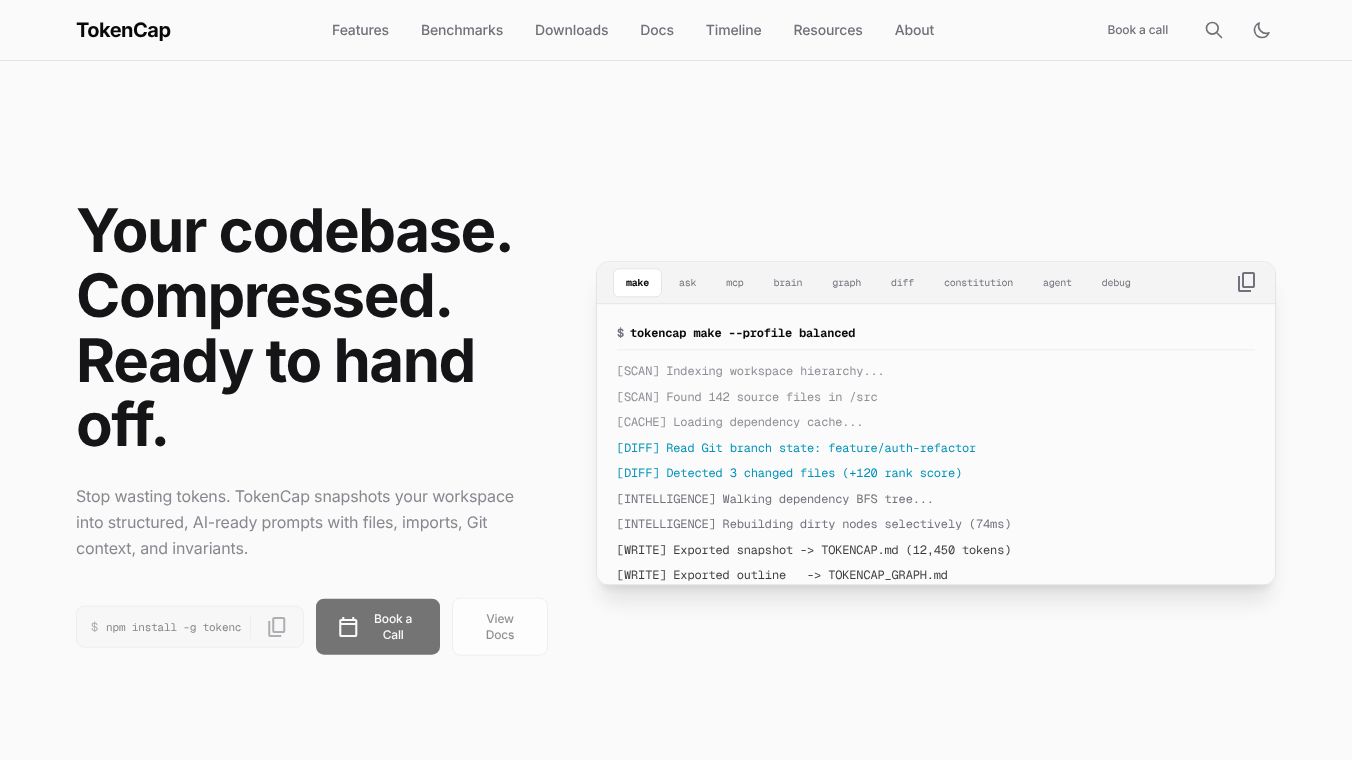Screen dimensions: 1352x760
Task: Select the make terminal tab
Action: (637, 283)
